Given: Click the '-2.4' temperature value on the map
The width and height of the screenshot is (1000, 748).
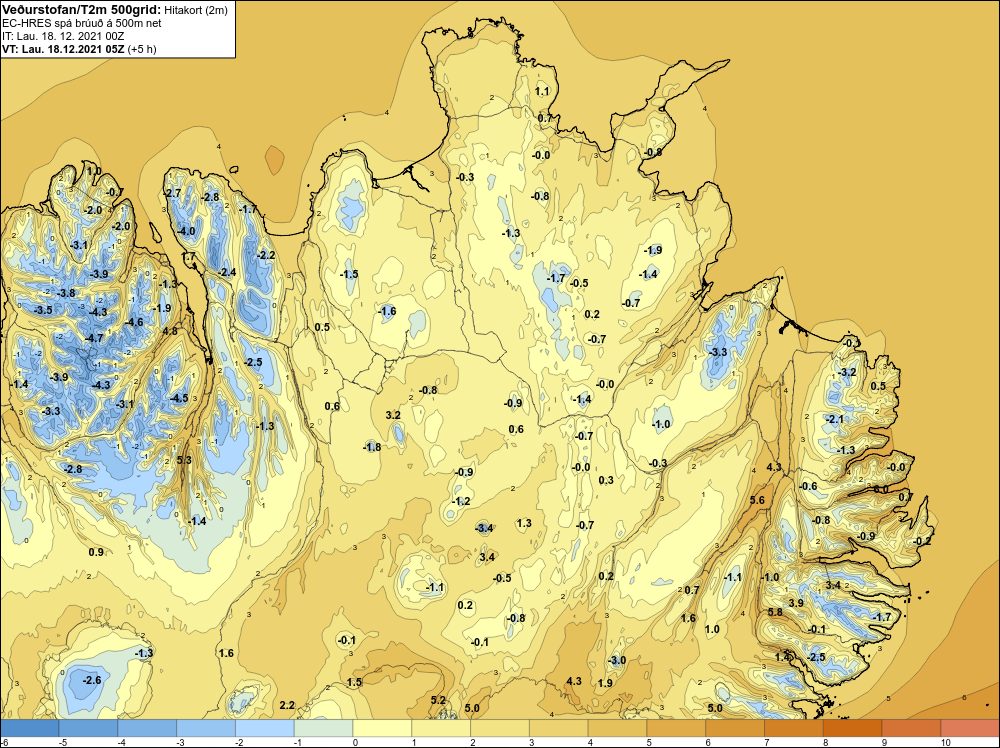Looking at the screenshot, I should coord(227,272).
